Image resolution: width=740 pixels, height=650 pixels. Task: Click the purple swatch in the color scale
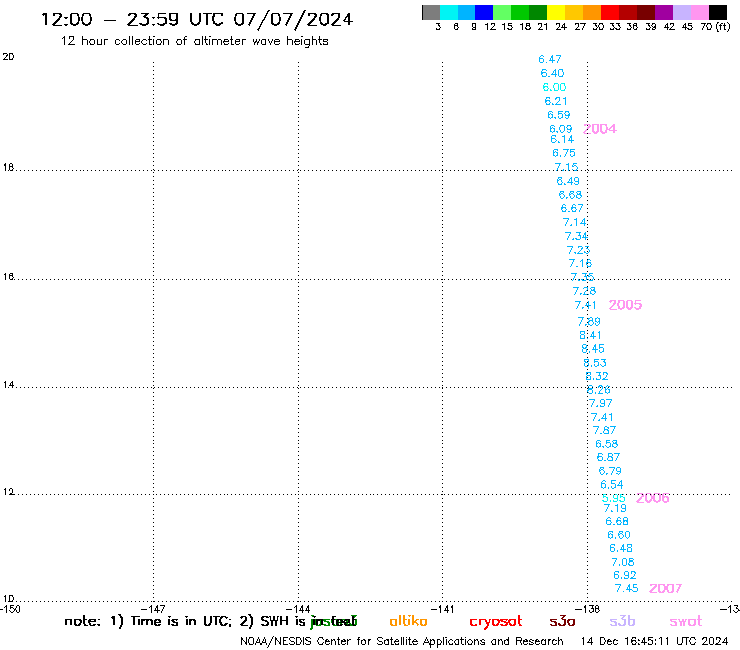[x=664, y=12]
